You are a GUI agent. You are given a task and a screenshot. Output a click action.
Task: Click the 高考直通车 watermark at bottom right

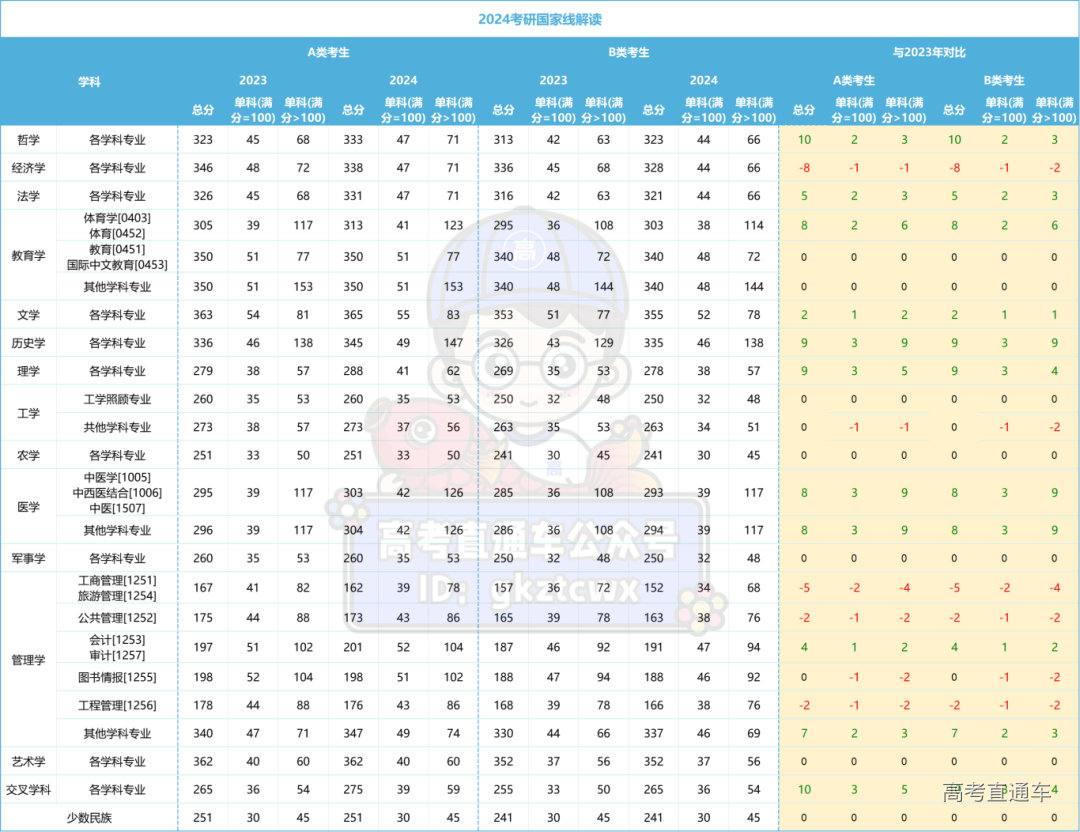point(996,793)
